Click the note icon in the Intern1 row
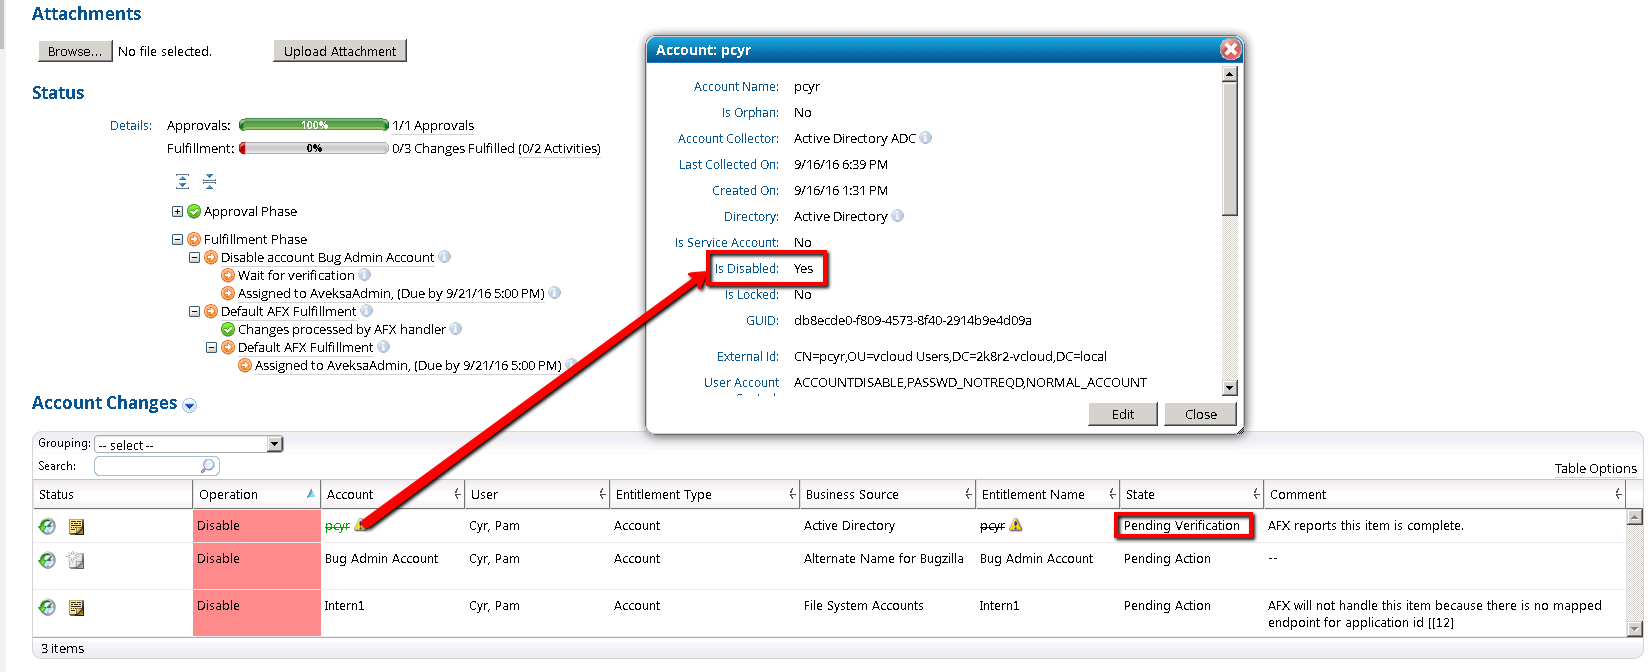This screenshot has width=1651, height=672. pyautogui.click(x=76, y=607)
